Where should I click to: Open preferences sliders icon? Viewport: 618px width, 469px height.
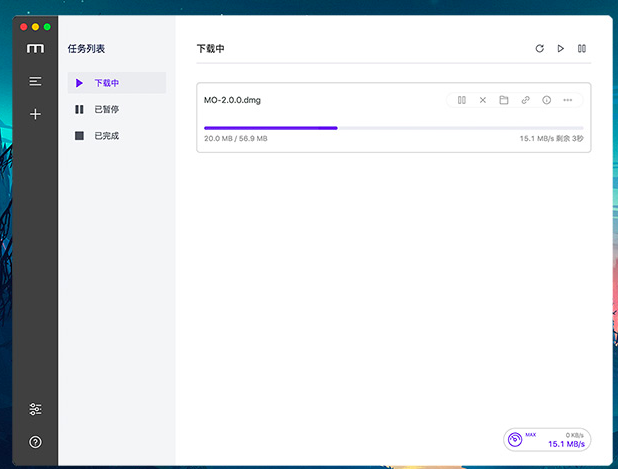tap(35, 409)
